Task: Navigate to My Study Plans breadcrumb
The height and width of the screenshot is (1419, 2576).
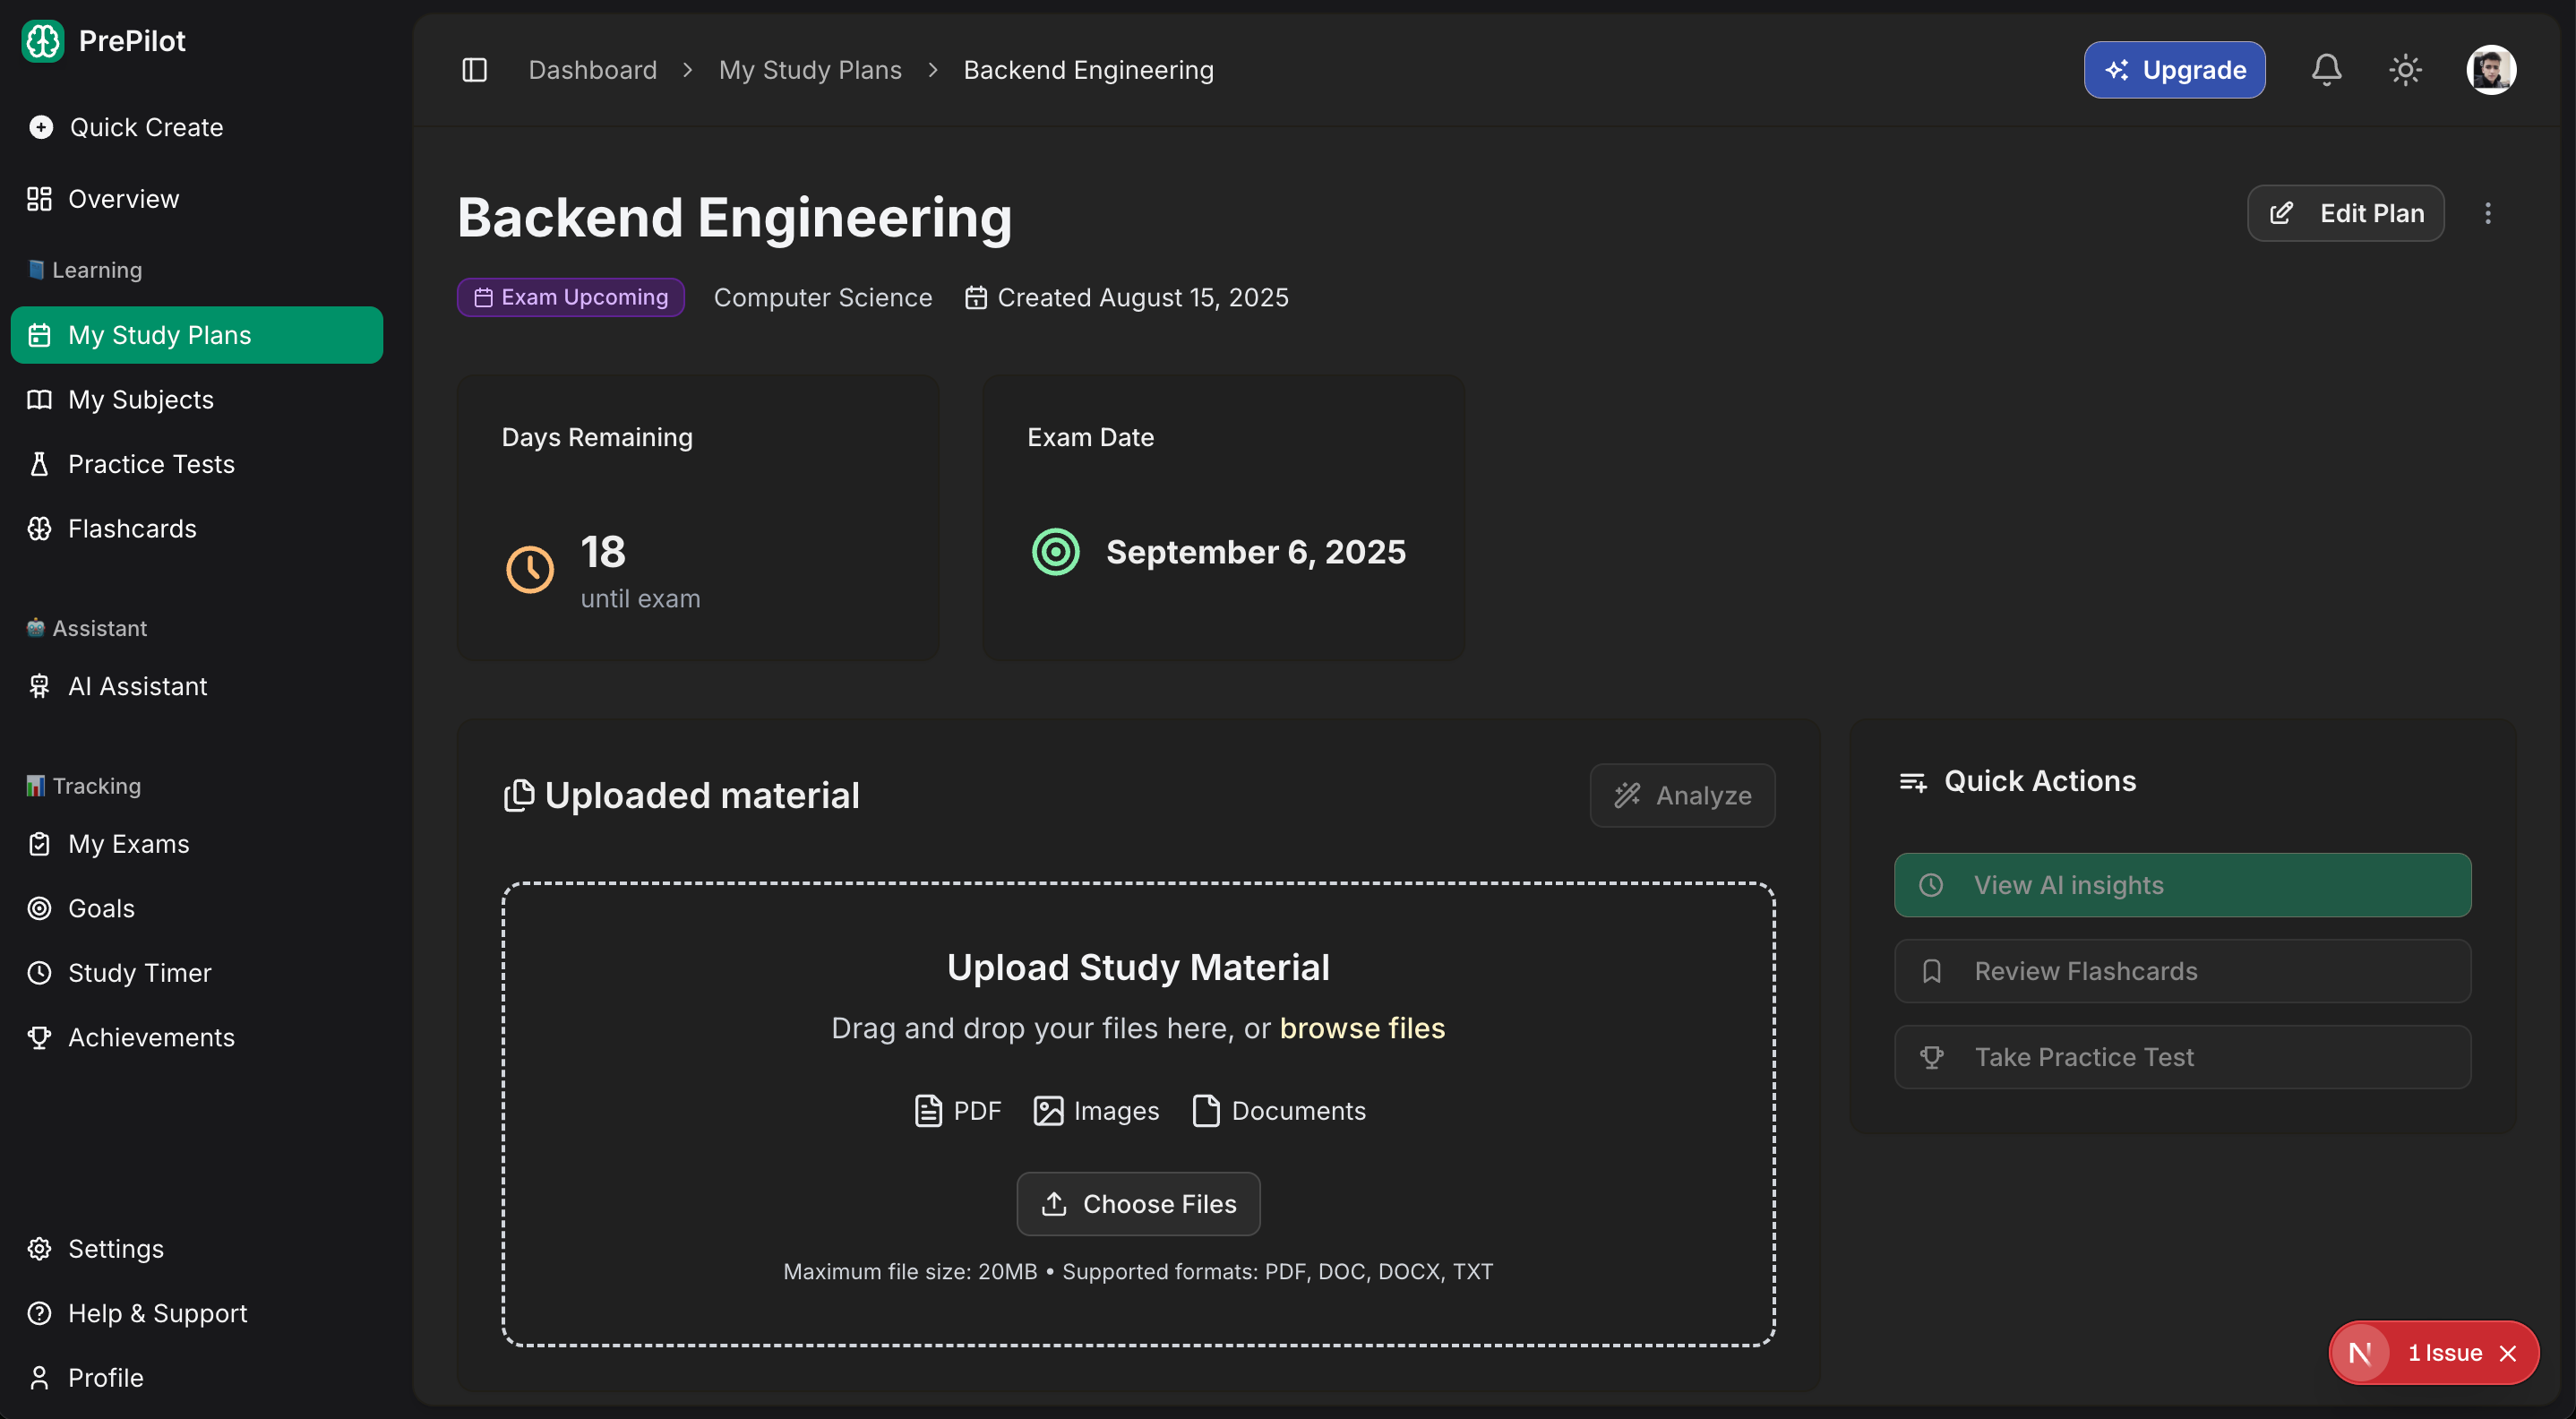Action: point(809,70)
